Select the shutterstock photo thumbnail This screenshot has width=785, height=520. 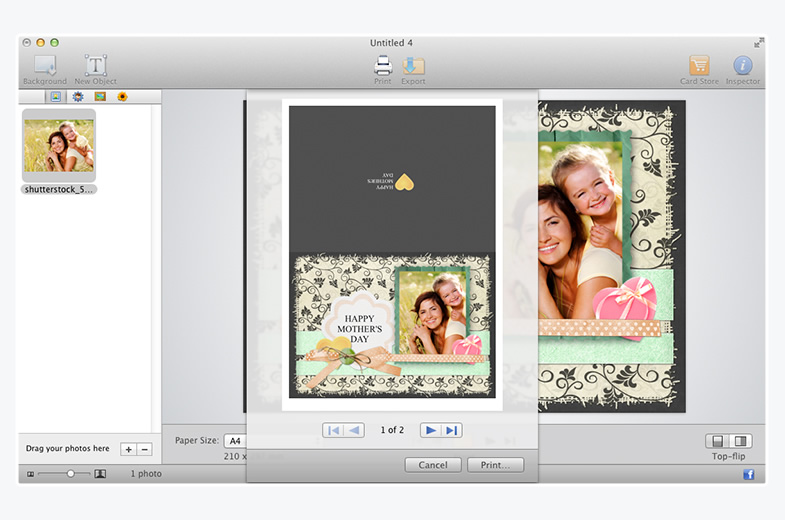tap(59, 146)
